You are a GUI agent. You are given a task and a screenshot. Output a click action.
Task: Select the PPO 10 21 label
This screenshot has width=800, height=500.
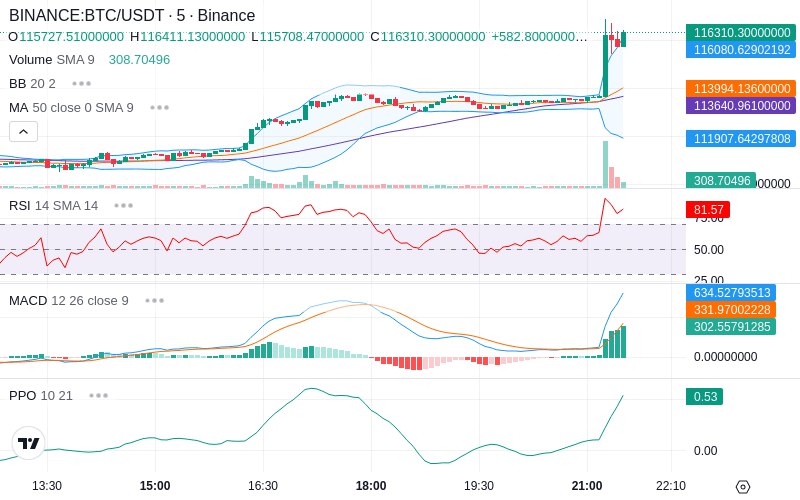[x=41, y=395]
